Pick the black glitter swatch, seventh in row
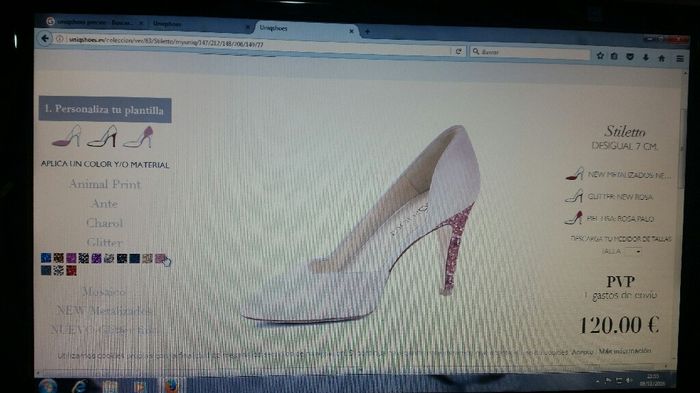 click(x=121, y=258)
